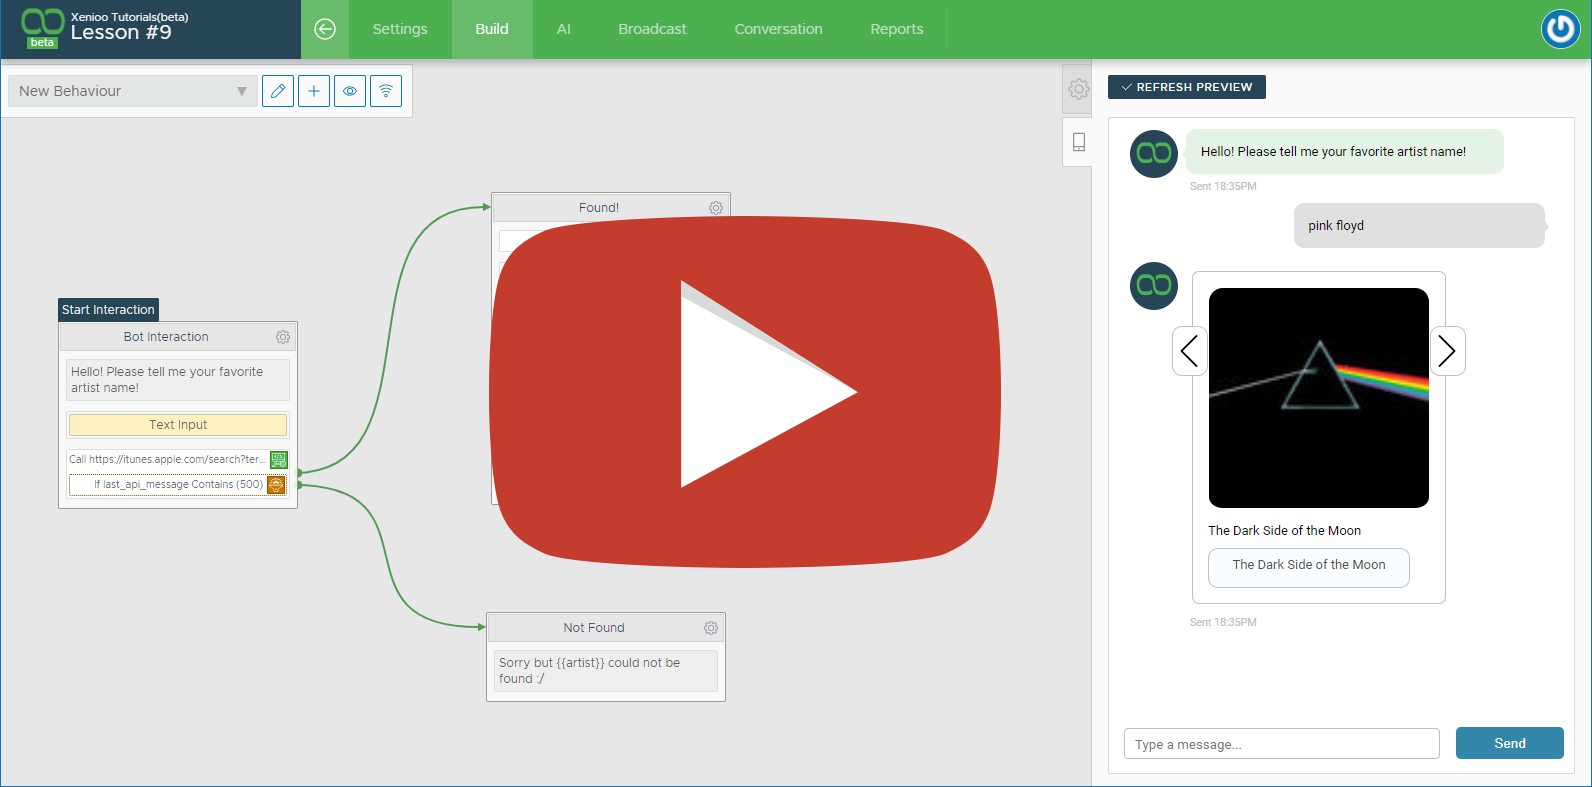Click the pink floyd chat message
This screenshot has height=787, width=1592.
coord(1420,226)
